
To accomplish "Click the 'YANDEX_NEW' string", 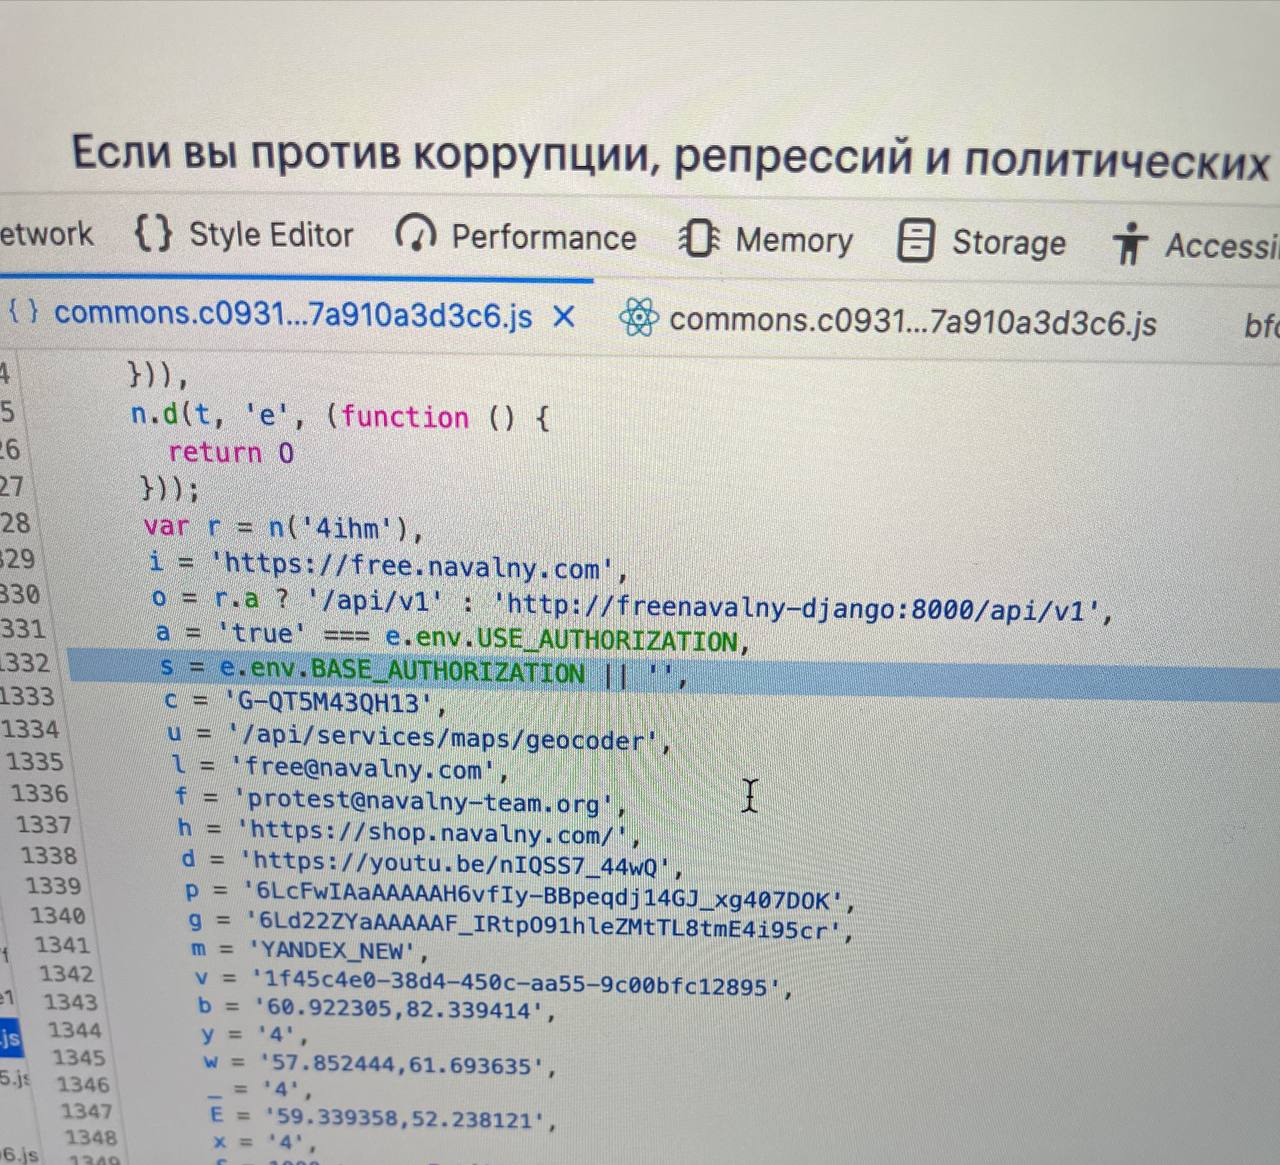I will click(x=330, y=950).
